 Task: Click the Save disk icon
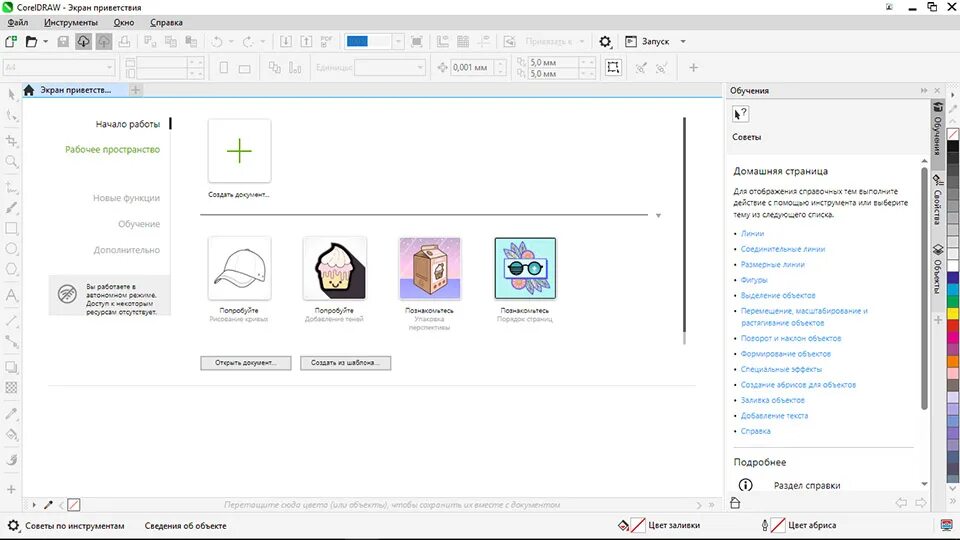click(63, 42)
